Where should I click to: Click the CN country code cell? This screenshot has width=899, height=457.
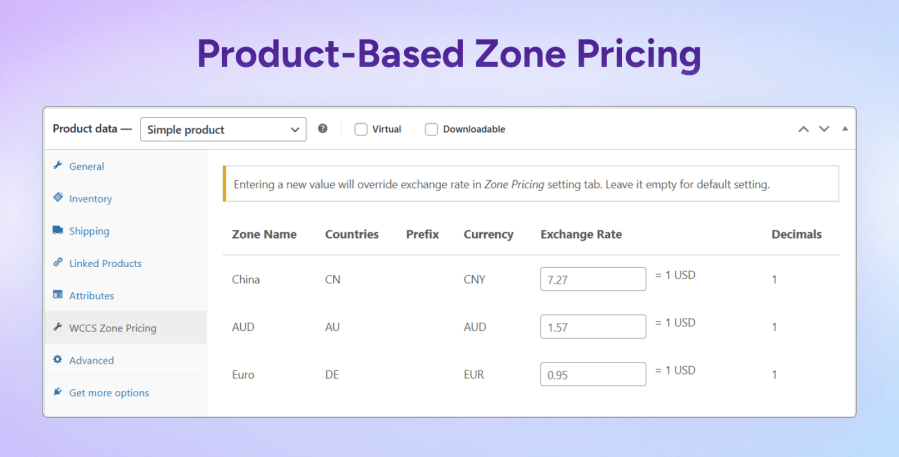click(x=333, y=279)
